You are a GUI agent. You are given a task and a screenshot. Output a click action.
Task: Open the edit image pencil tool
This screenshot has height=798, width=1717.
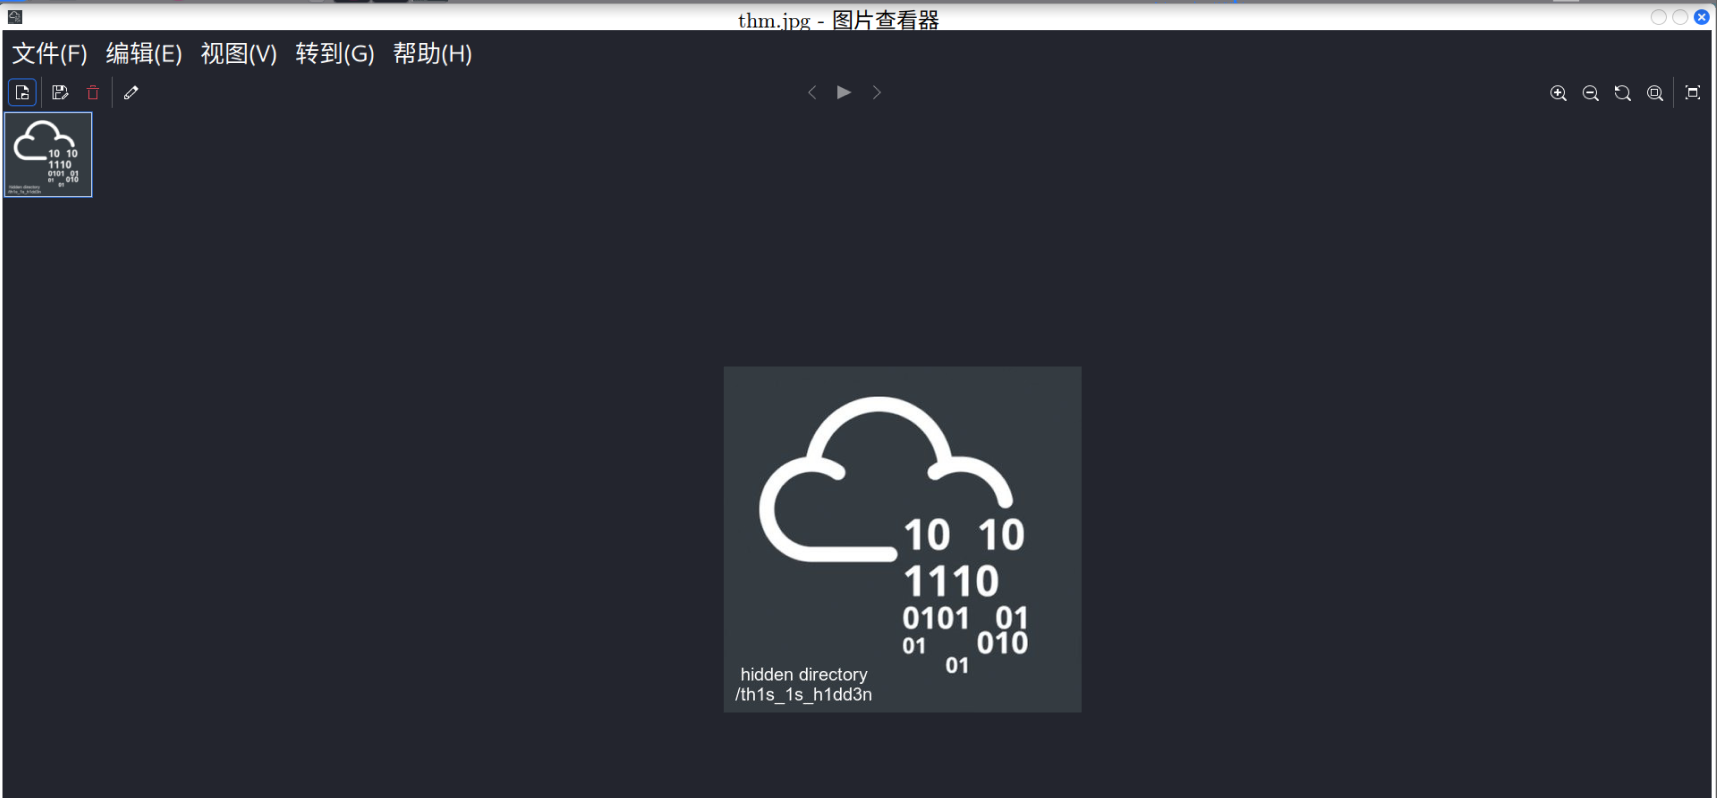coord(131,93)
